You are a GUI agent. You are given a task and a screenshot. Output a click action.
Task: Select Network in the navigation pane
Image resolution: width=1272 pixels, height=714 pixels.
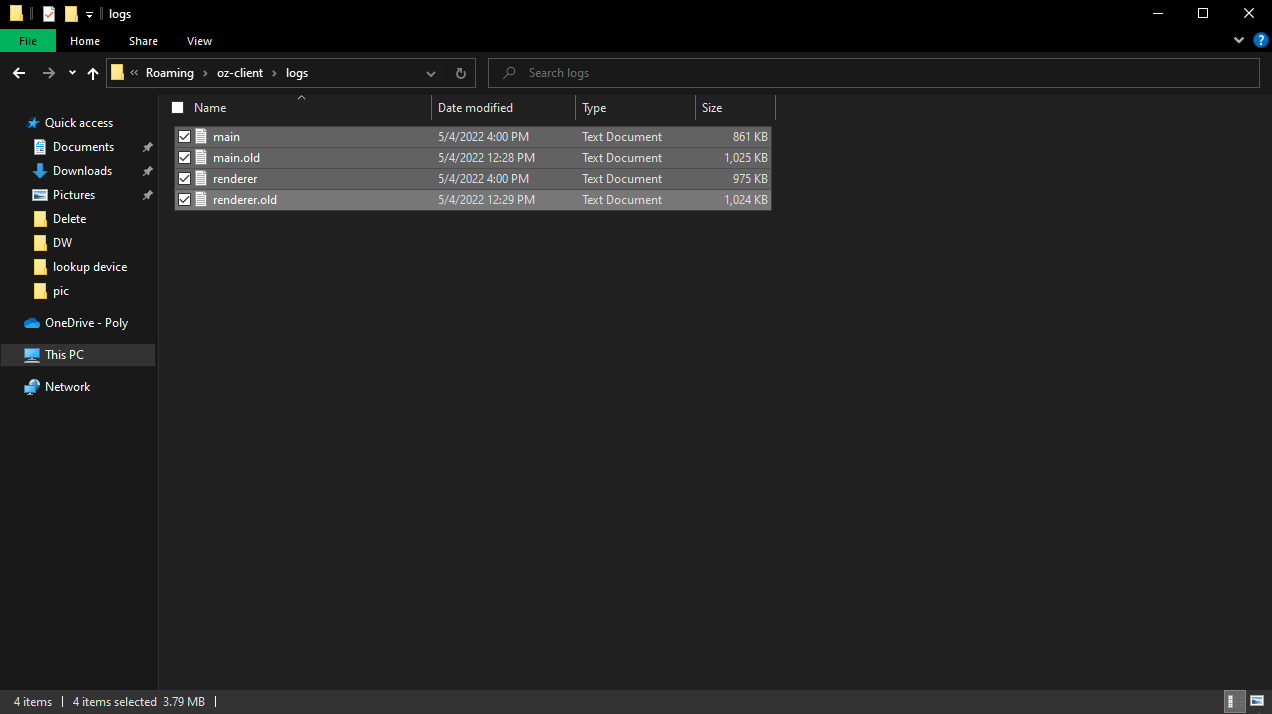point(66,386)
